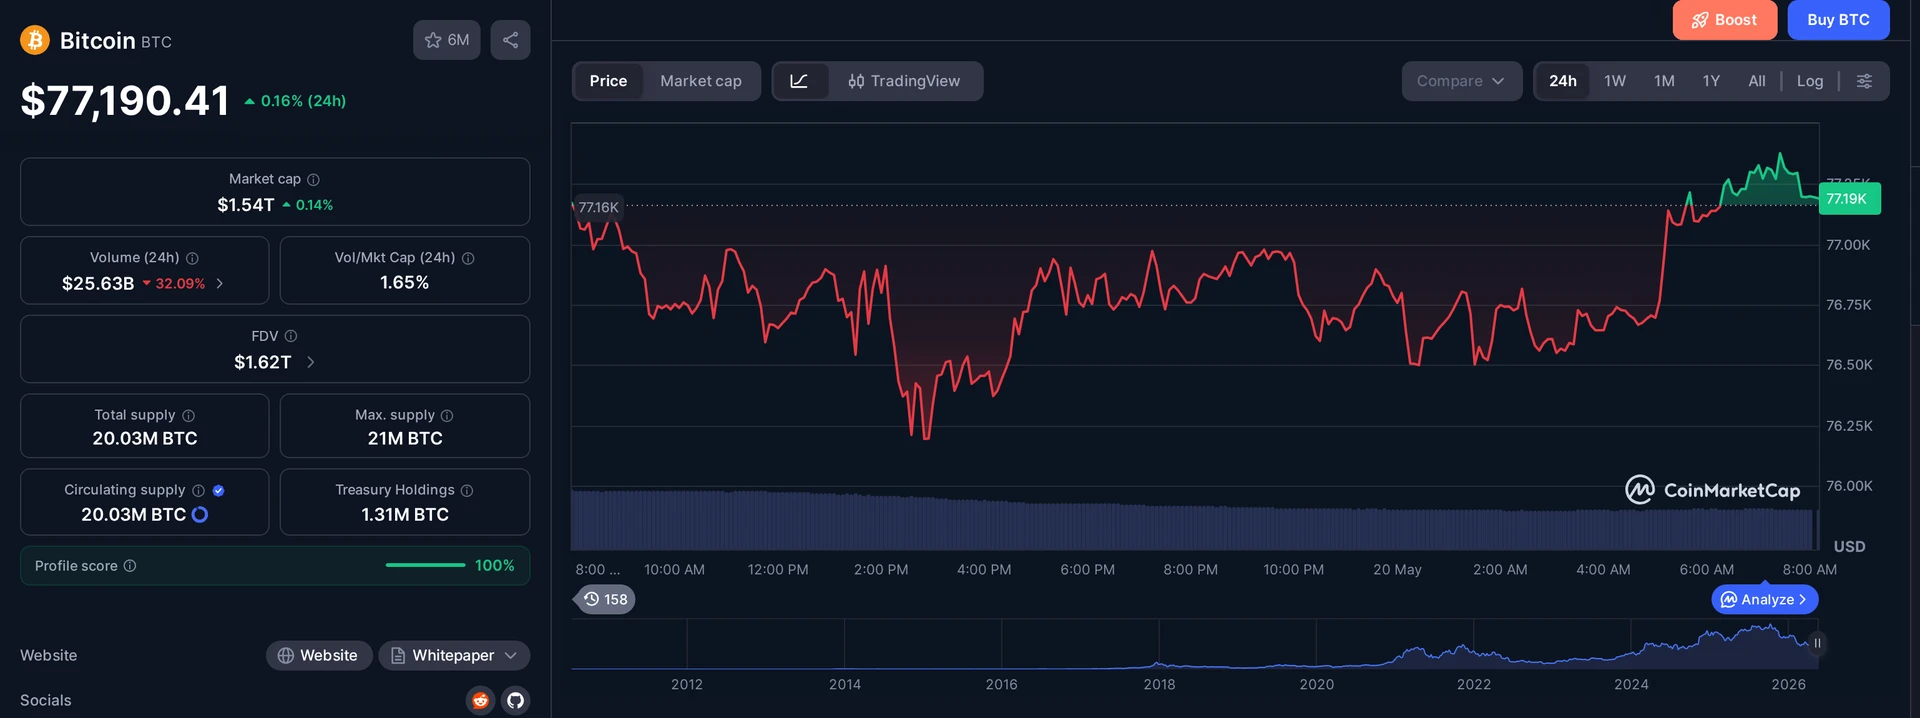Show Vol/Mkt Cap (24h) info icon
The width and height of the screenshot is (1920, 718).
468,258
